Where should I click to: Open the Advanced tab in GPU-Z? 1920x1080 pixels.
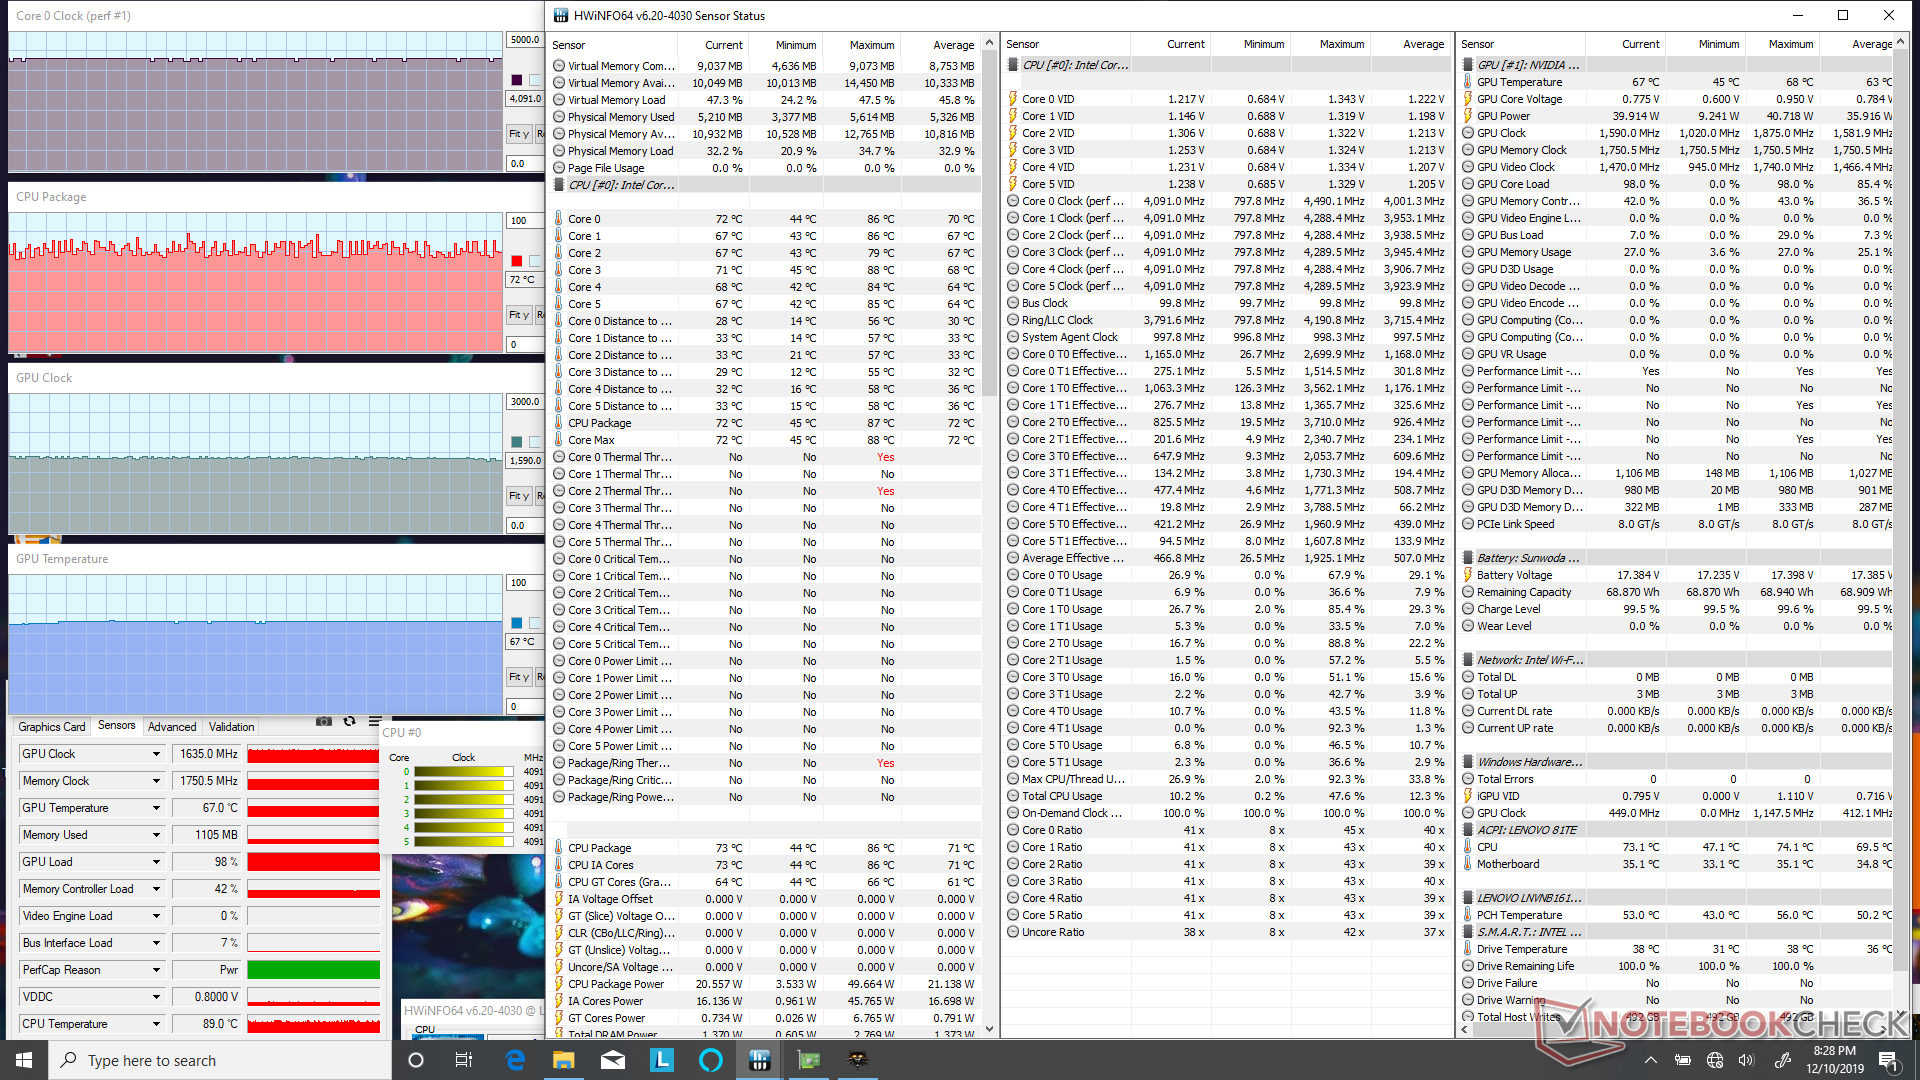172,727
